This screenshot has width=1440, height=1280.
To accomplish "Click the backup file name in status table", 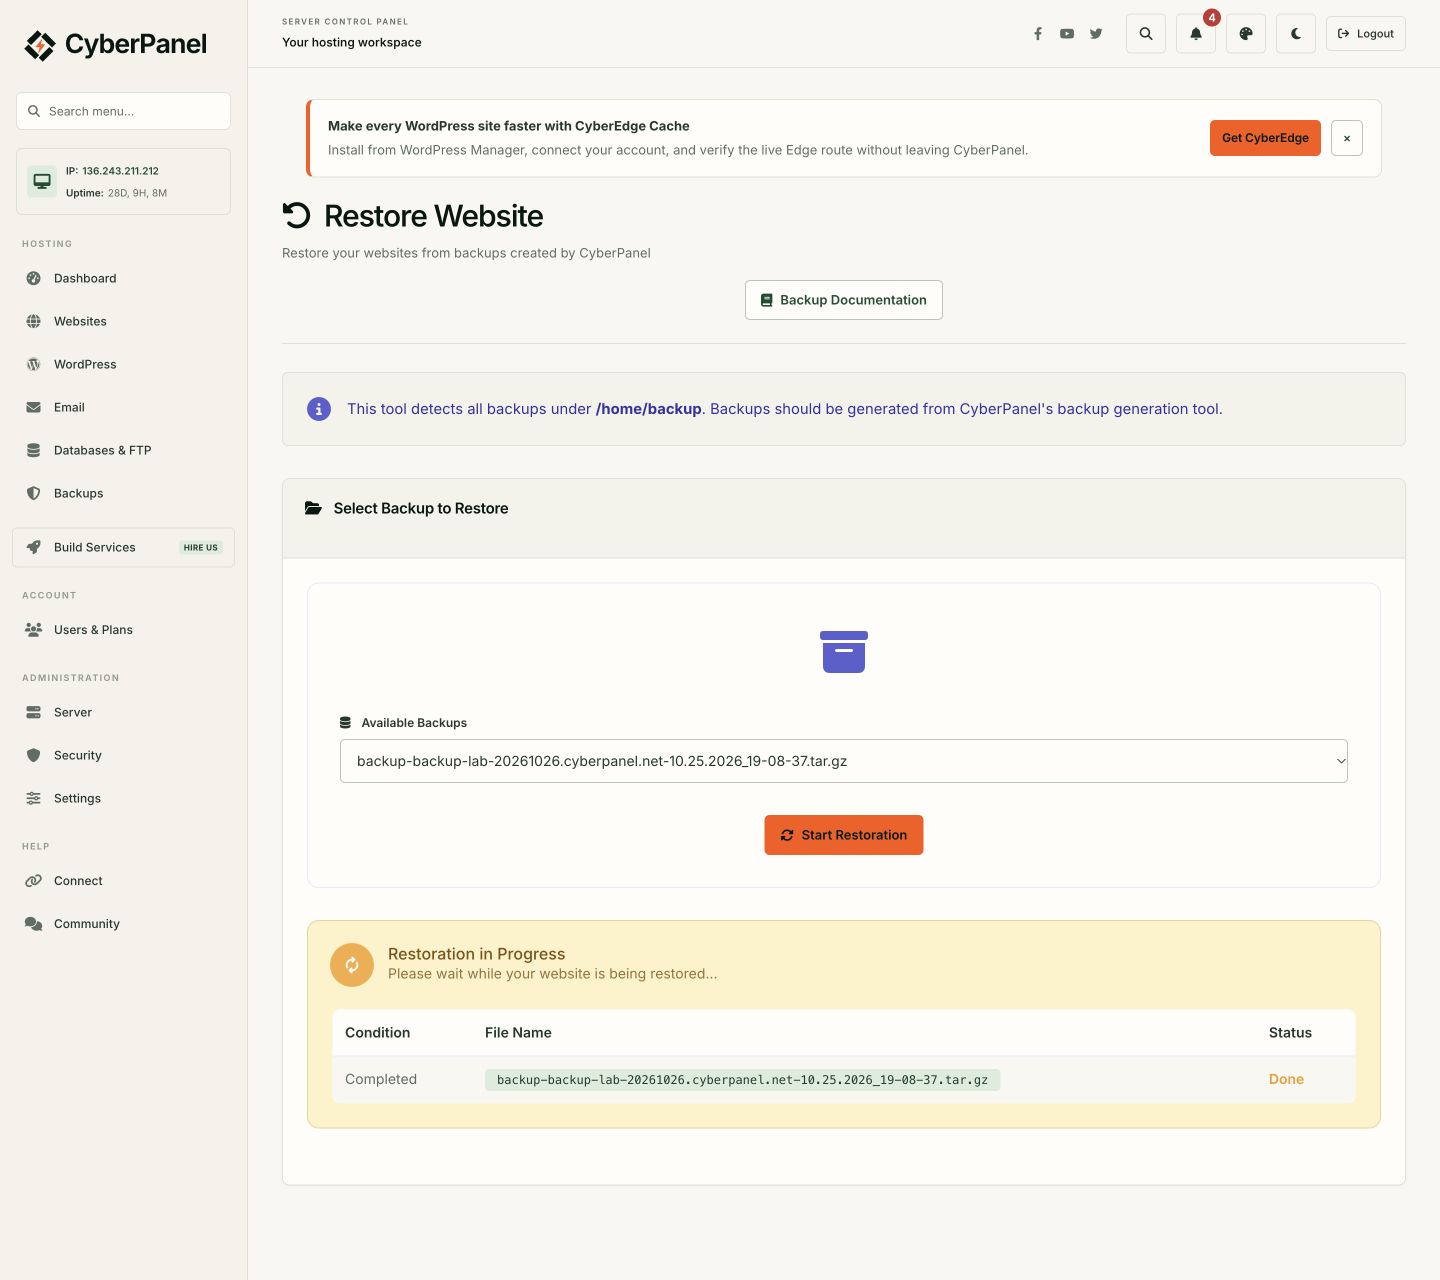I will click(742, 1080).
